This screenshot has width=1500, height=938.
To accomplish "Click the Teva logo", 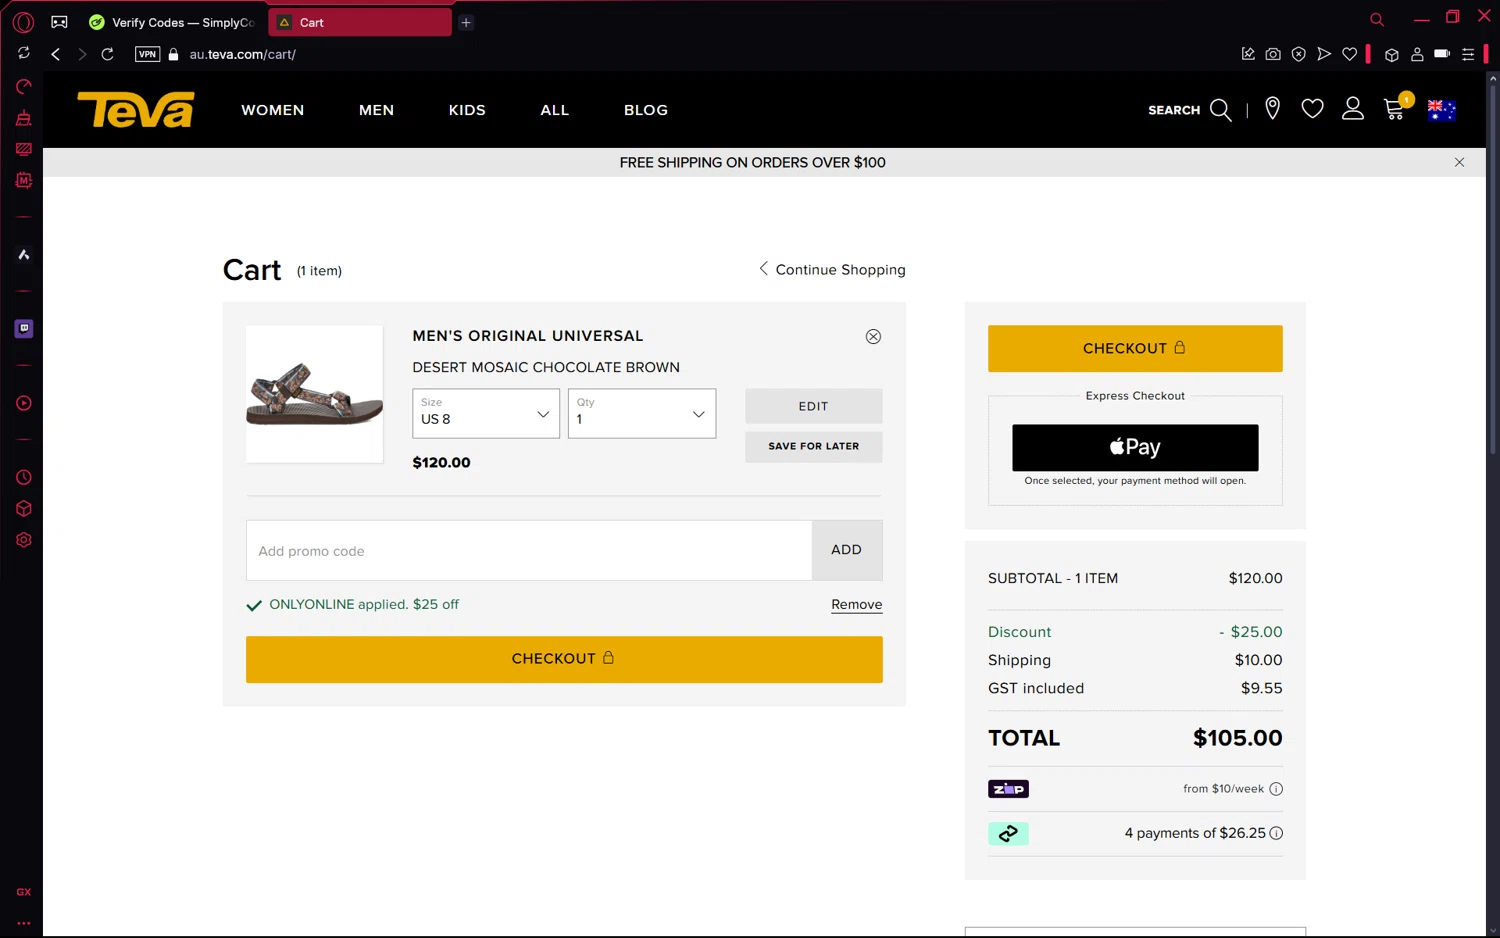I will (136, 110).
